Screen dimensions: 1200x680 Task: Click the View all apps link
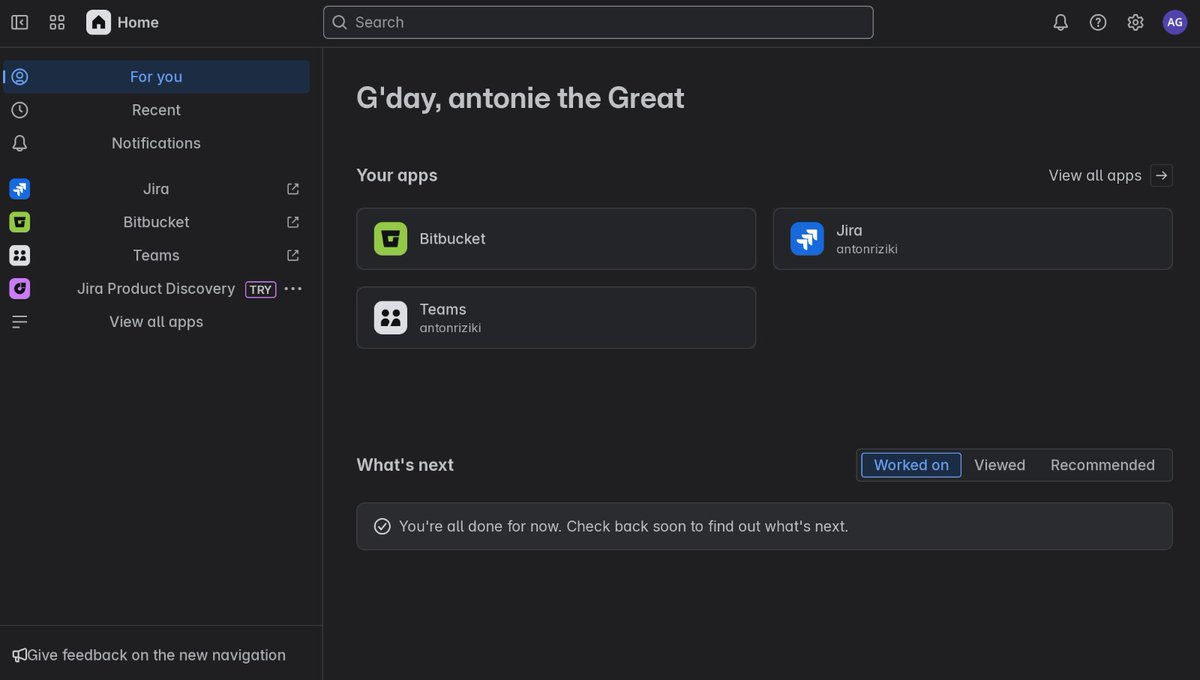click(1095, 175)
